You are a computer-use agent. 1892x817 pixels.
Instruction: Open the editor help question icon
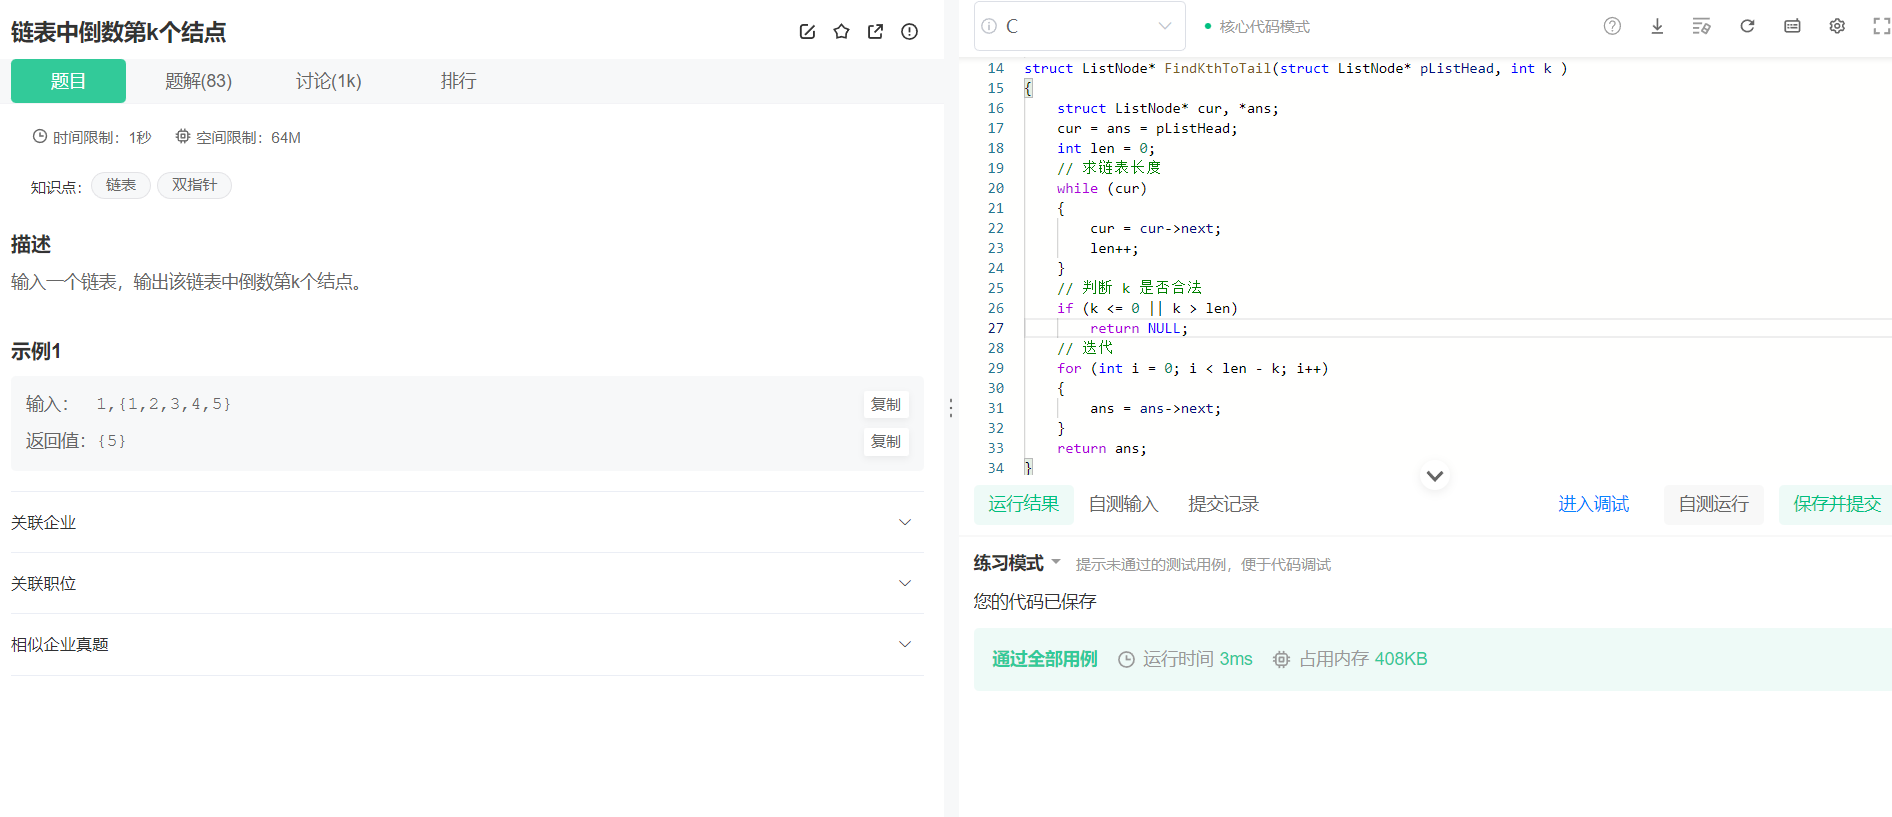[x=1612, y=26]
